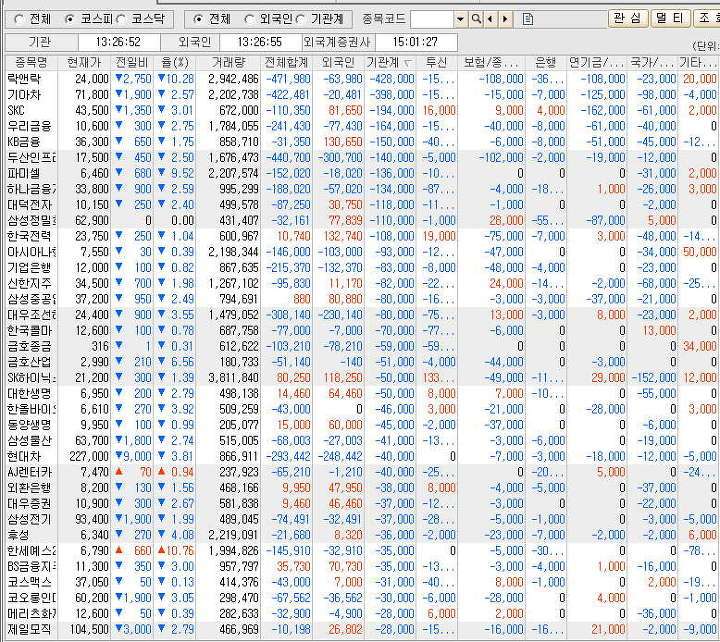Select the 외환은행 stock row name
This screenshot has height=642, width=720.
[29, 488]
